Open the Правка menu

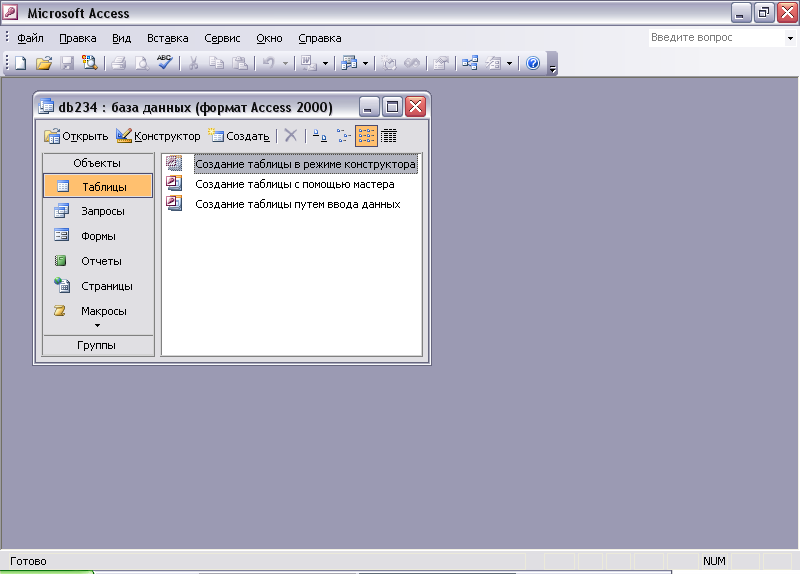tap(78, 38)
